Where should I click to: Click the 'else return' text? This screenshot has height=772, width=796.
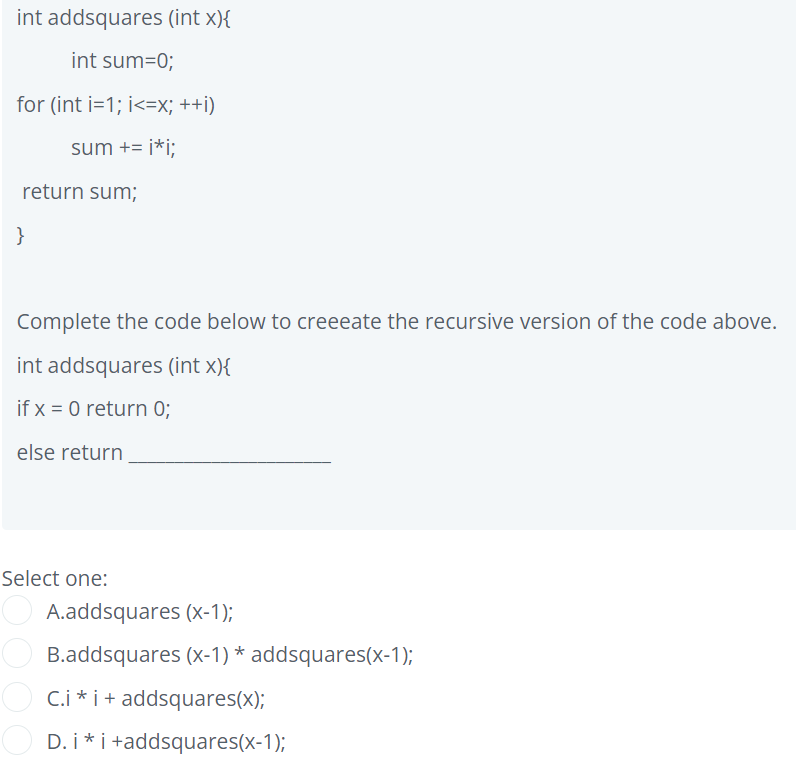pos(70,452)
